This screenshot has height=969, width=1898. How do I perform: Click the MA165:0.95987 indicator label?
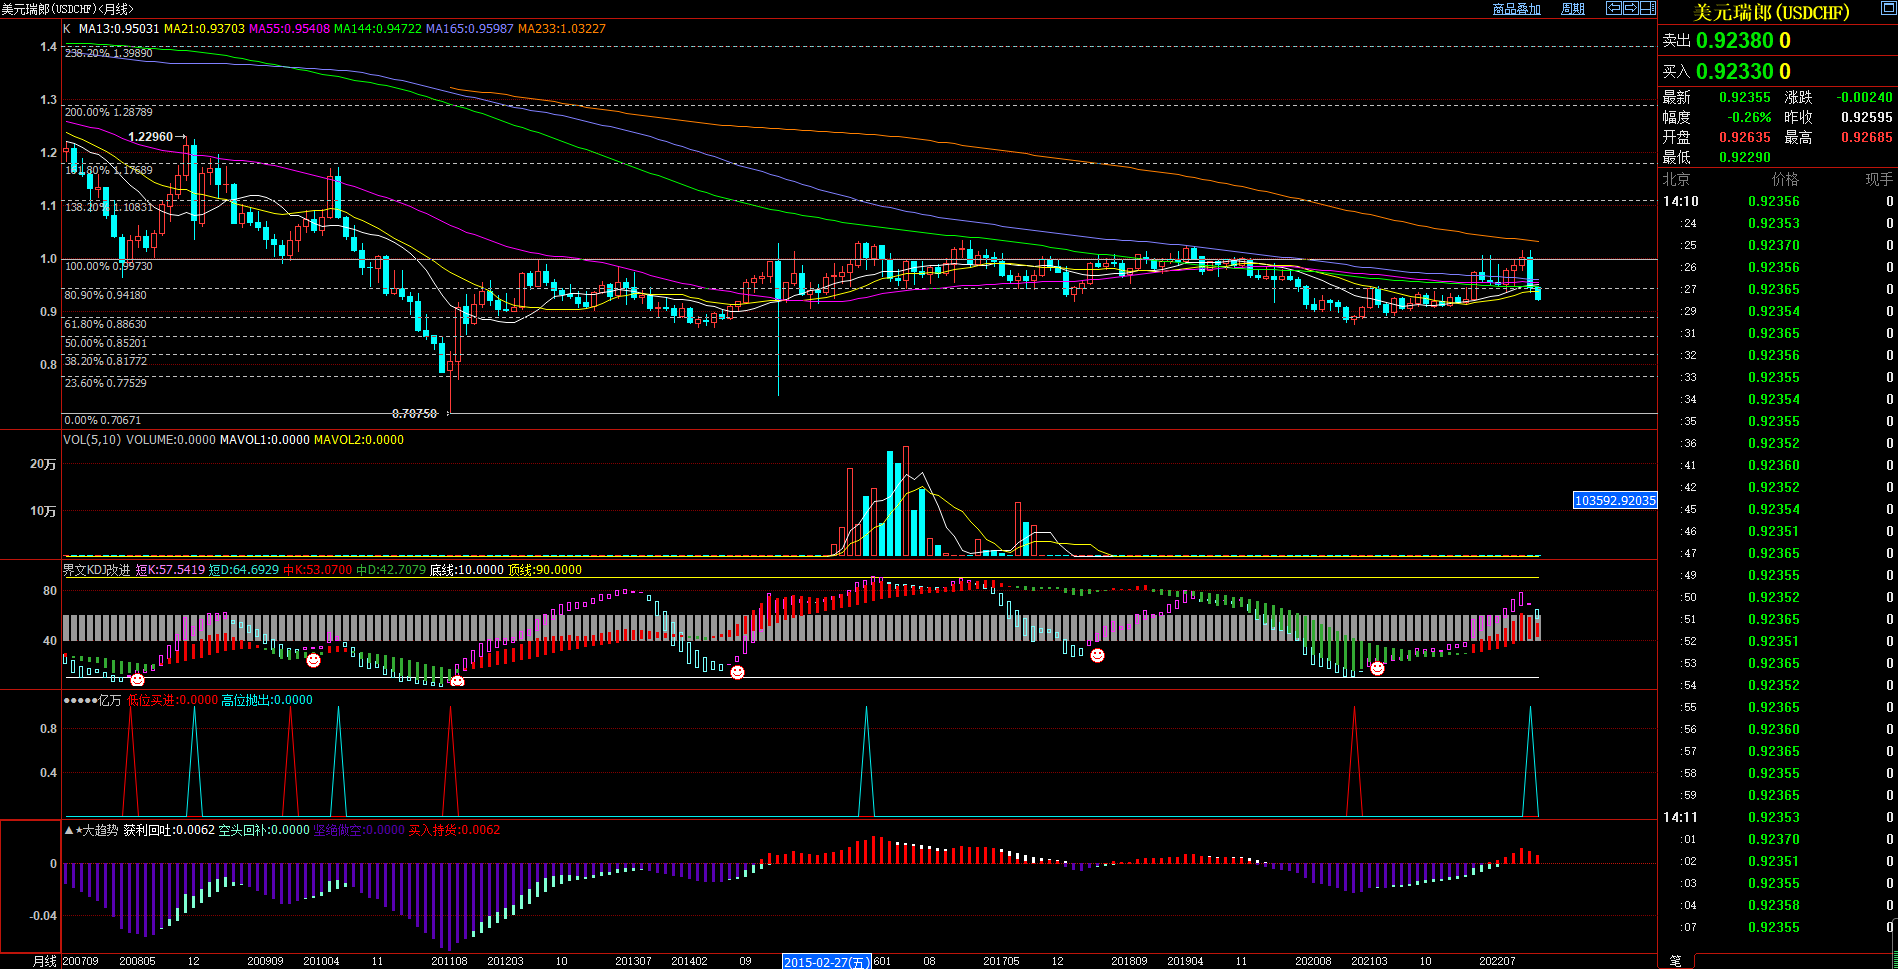[x=470, y=29]
